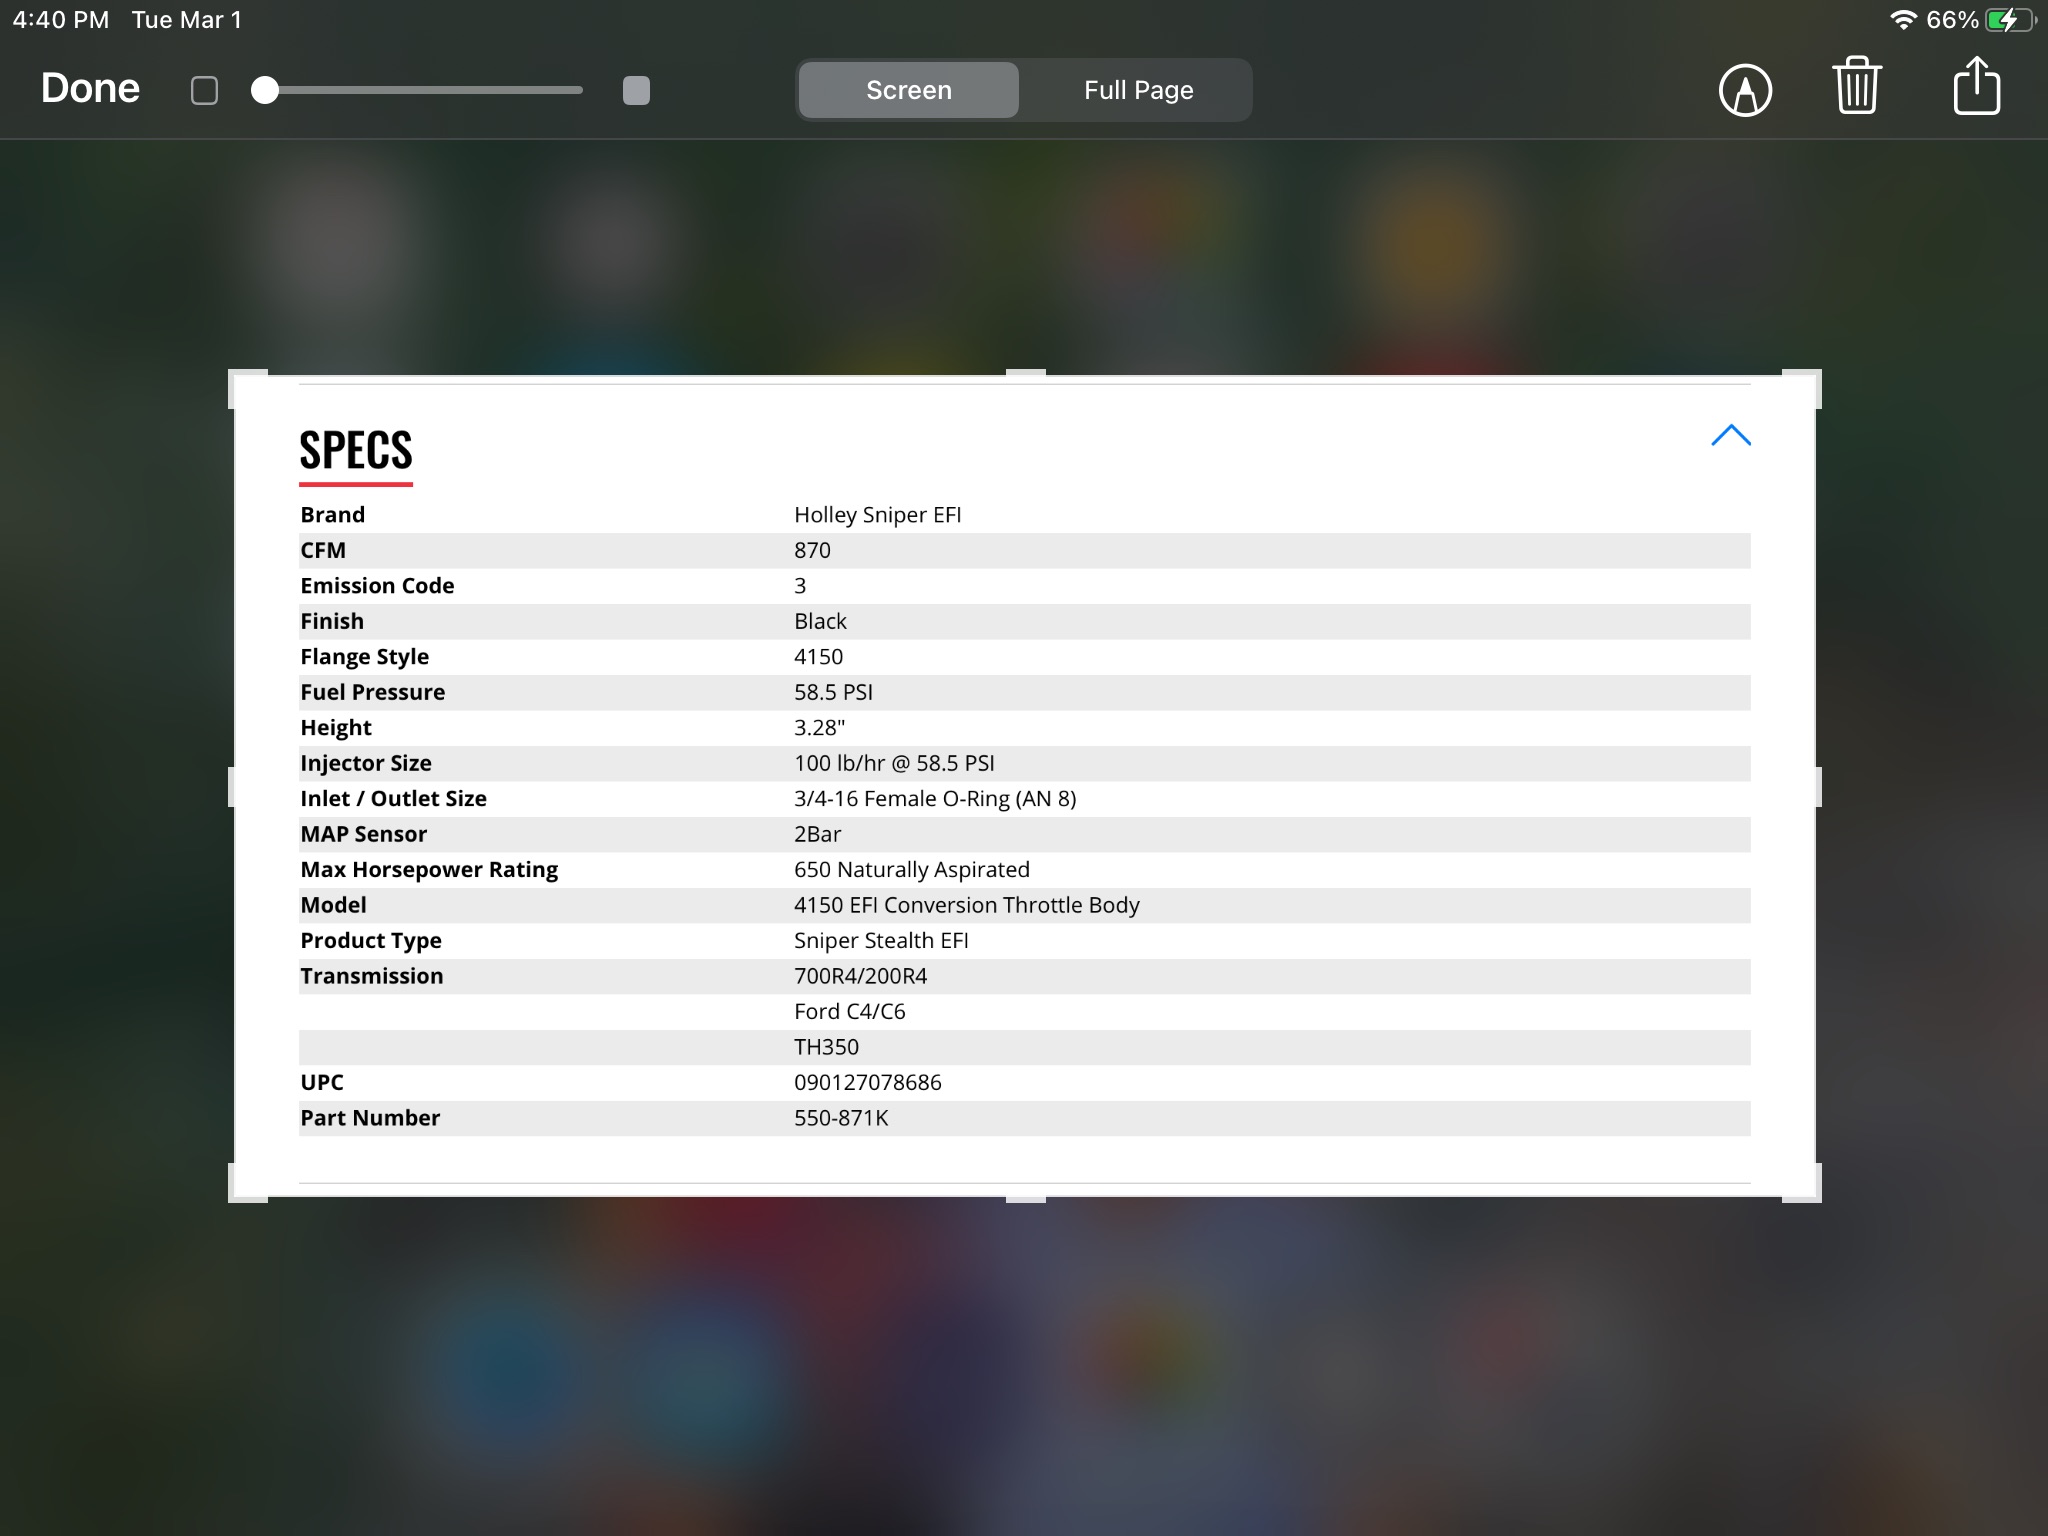Switch to the Full Page tab
The width and height of the screenshot is (2048, 1536).
tap(1138, 90)
